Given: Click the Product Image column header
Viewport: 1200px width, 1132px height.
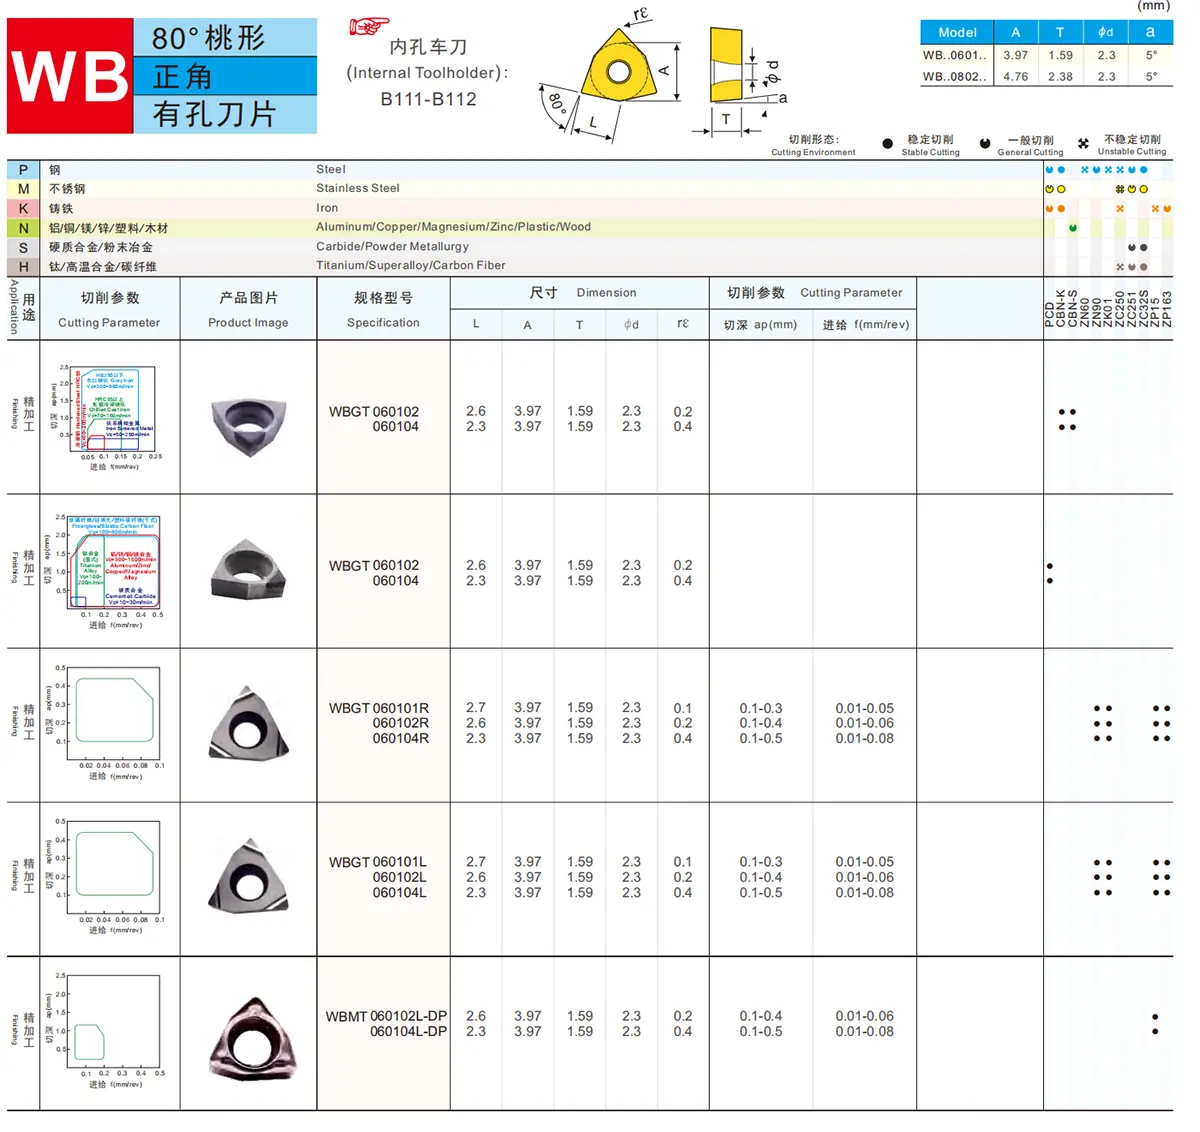Looking at the screenshot, I should (x=248, y=310).
